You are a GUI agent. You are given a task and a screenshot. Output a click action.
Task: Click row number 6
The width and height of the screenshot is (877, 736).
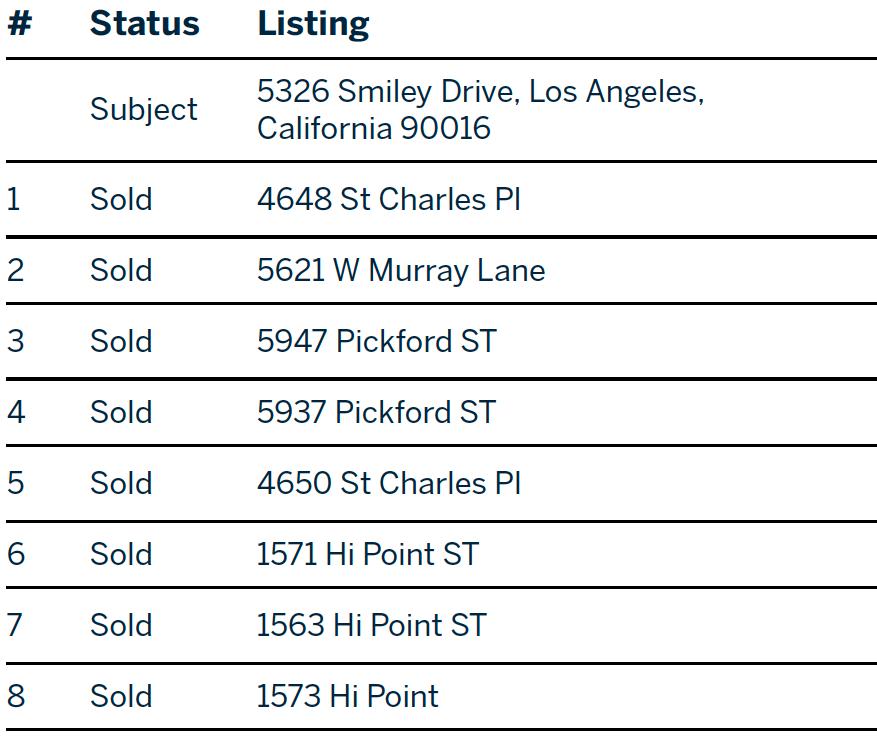[15, 554]
